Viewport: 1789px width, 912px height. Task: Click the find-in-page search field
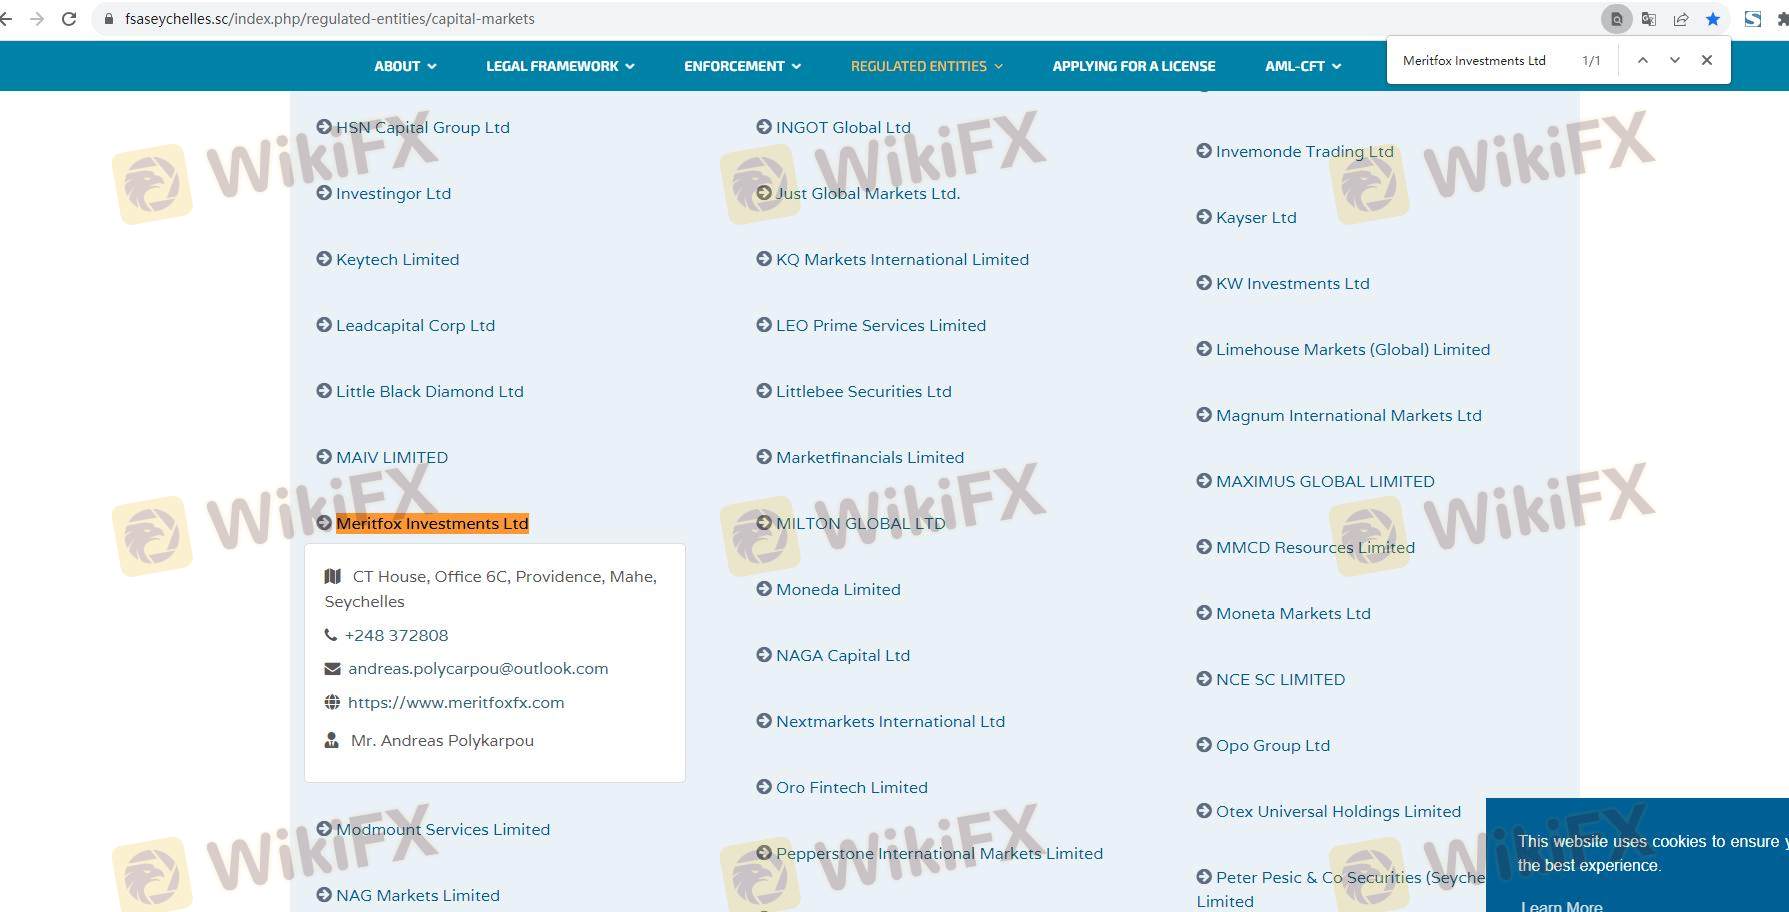point(1480,61)
